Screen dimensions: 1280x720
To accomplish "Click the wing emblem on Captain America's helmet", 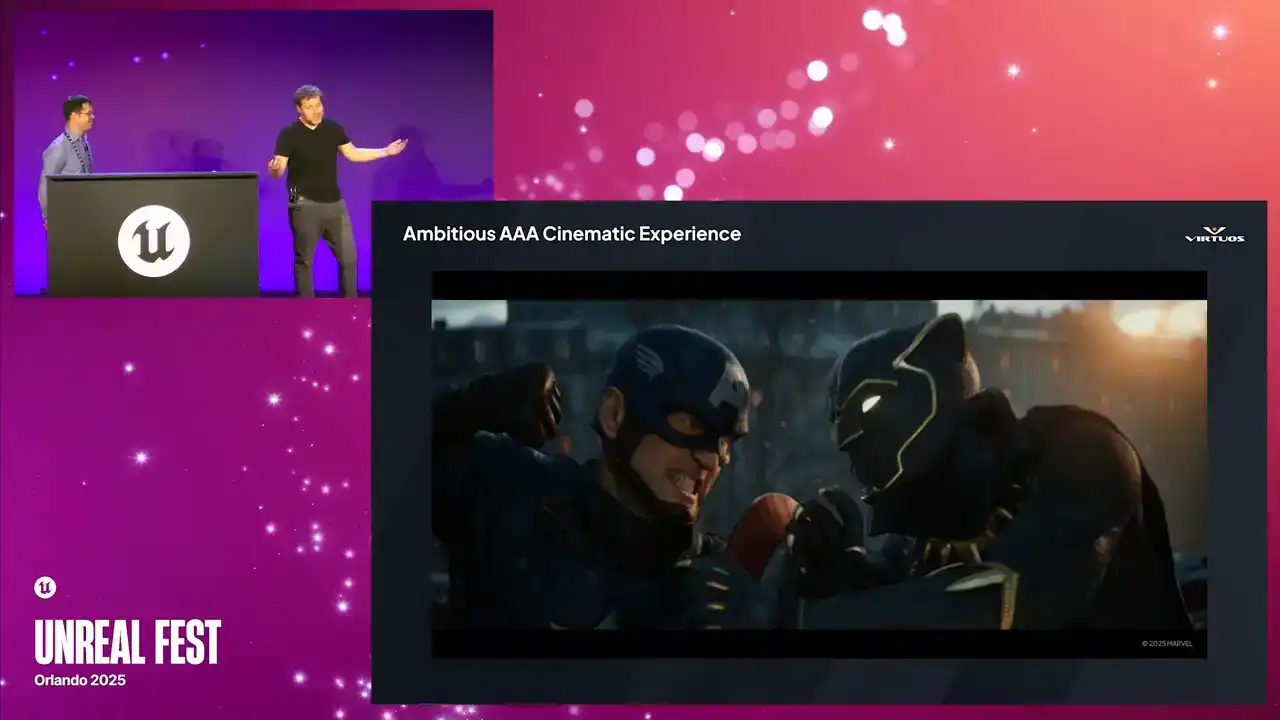I will point(648,362).
